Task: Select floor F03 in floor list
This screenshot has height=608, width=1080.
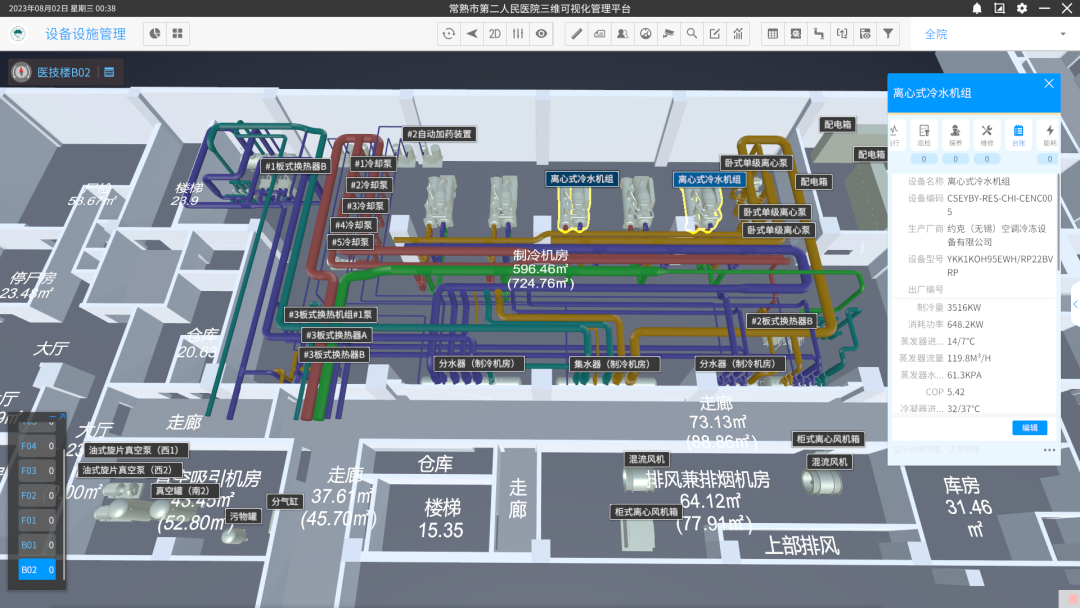Action: (37, 470)
